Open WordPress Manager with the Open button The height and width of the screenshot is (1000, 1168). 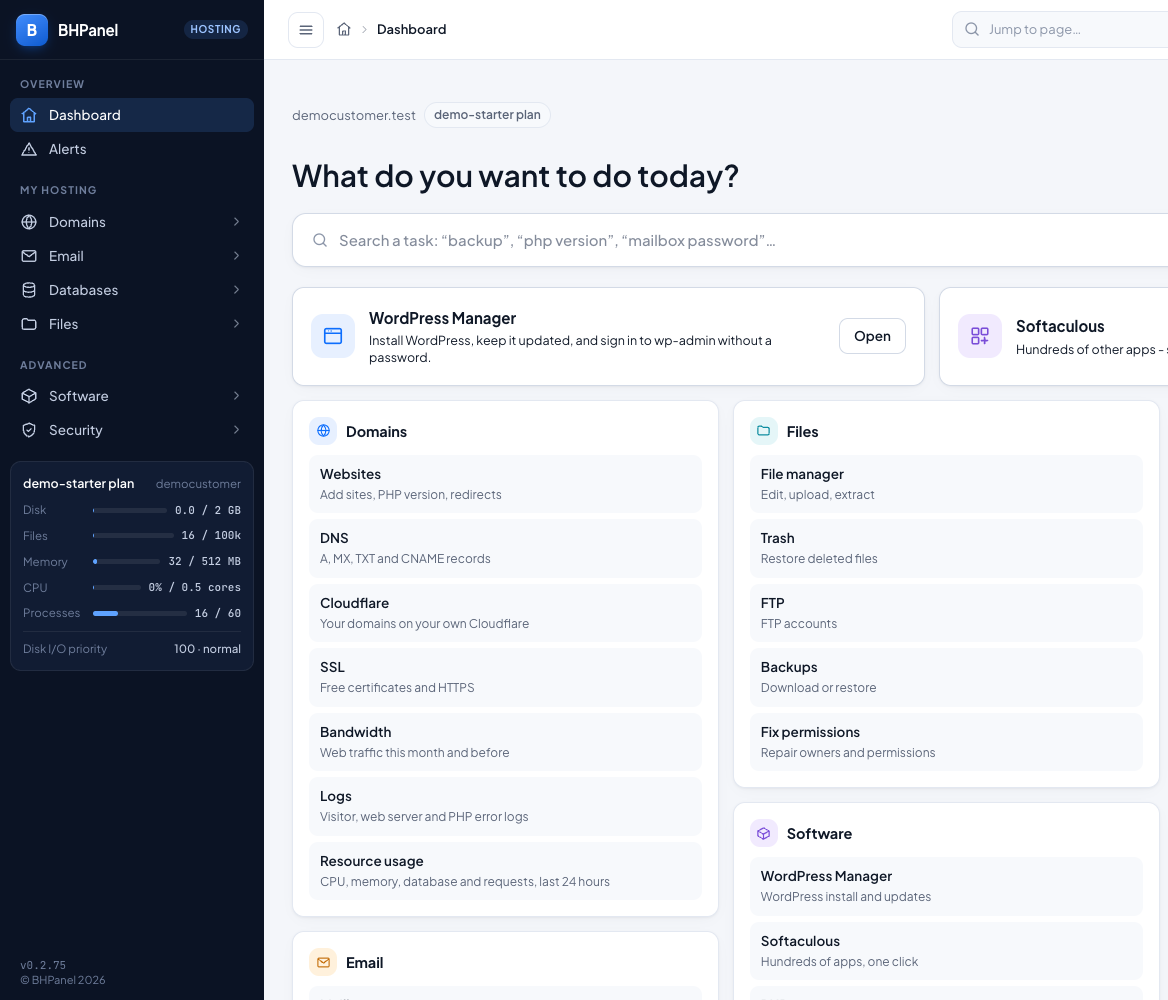click(x=872, y=336)
